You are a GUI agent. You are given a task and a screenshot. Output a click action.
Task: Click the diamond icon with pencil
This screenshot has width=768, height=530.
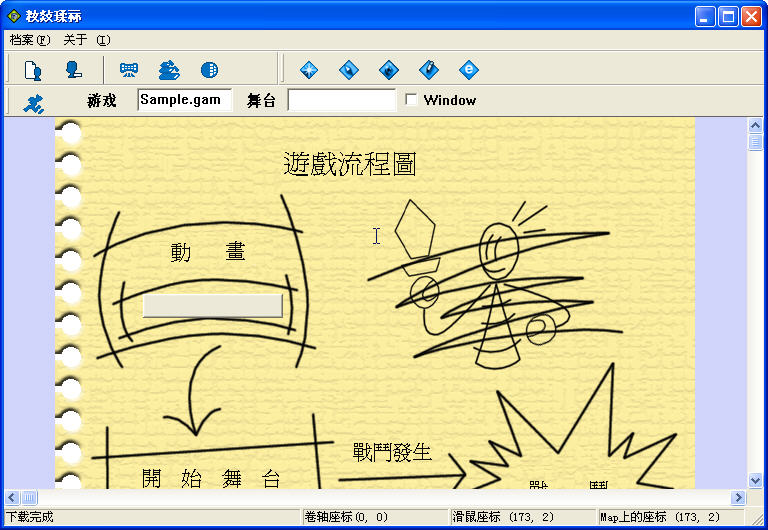(429, 70)
